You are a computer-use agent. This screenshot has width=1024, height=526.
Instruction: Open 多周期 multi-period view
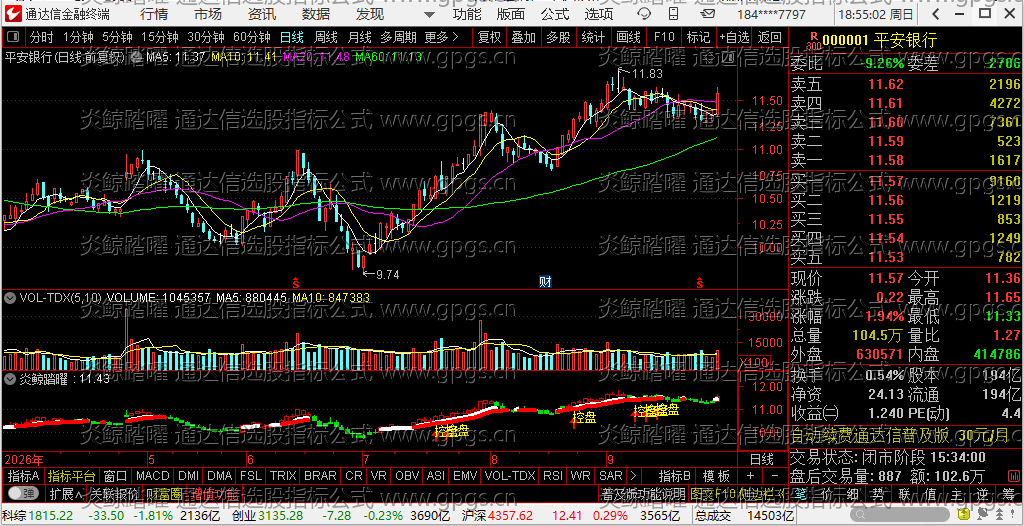tap(398, 37)
